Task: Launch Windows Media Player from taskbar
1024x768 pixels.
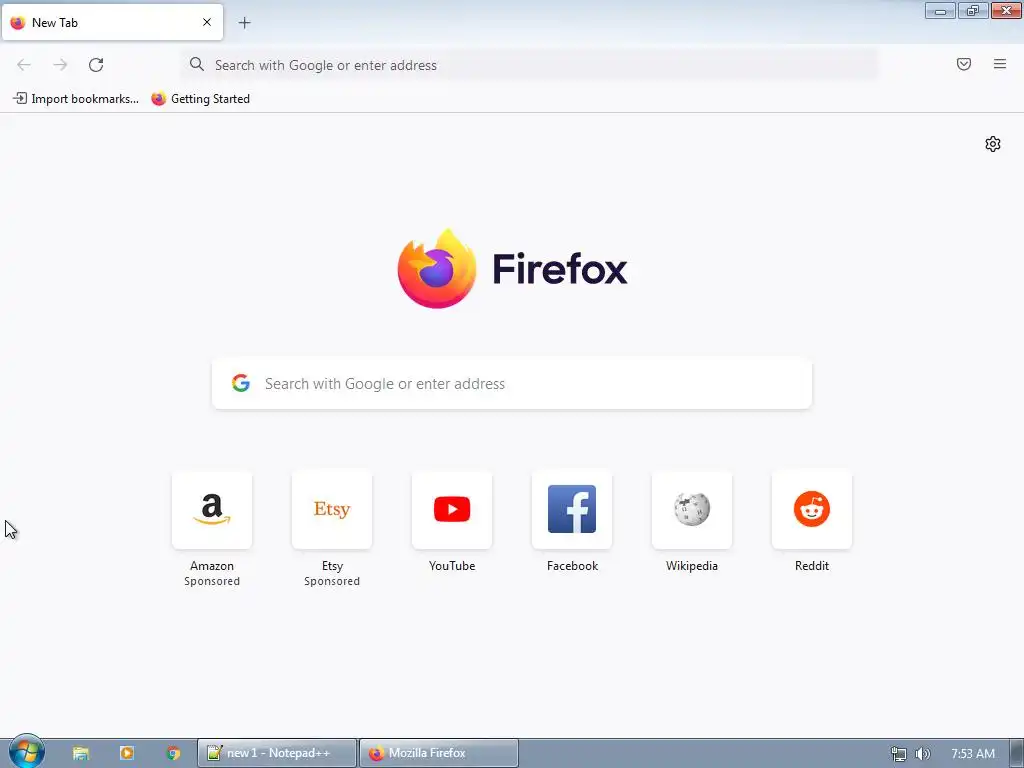Action: click(127, 753)
